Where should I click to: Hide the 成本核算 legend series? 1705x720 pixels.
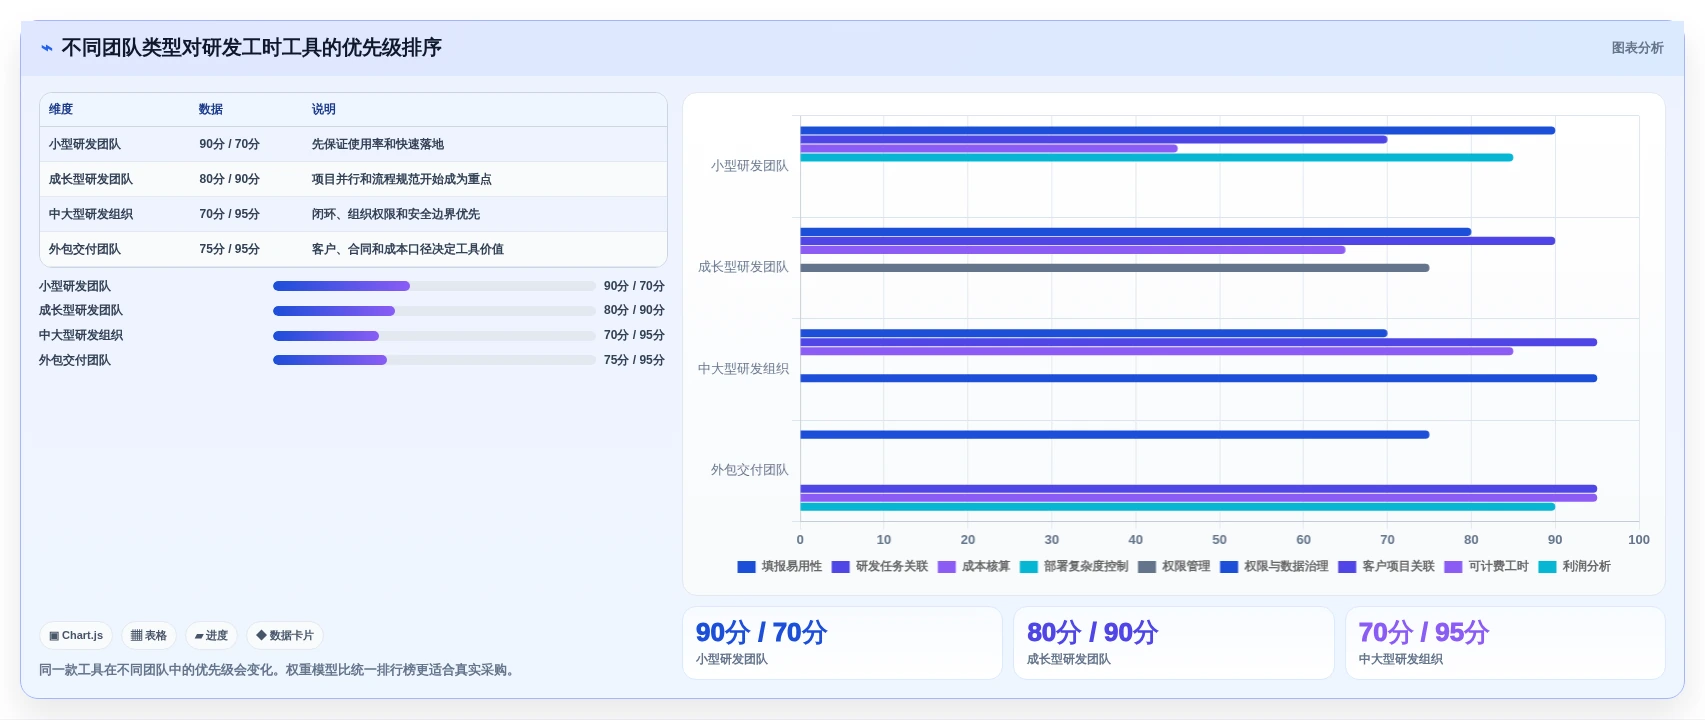974,566
